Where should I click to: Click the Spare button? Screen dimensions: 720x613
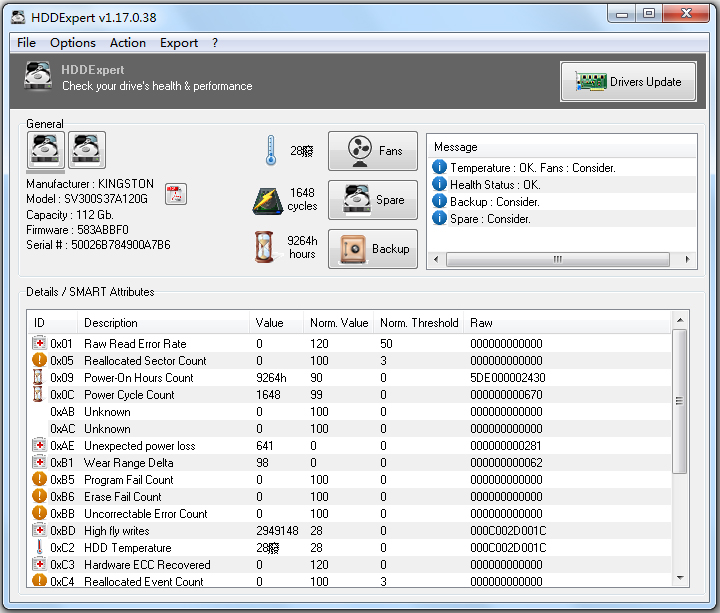point(373,200)
